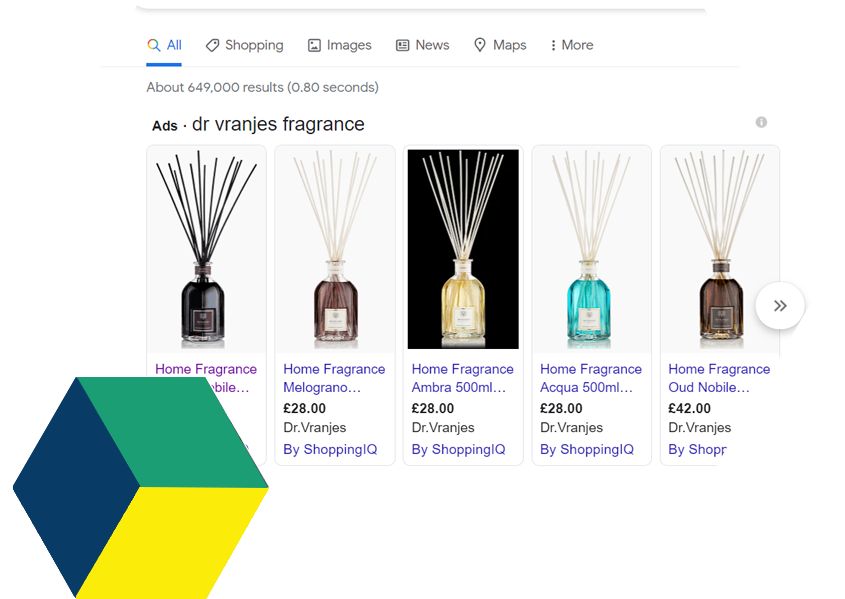Advance product carousel with double-arrow button

[x=780, y=305]
